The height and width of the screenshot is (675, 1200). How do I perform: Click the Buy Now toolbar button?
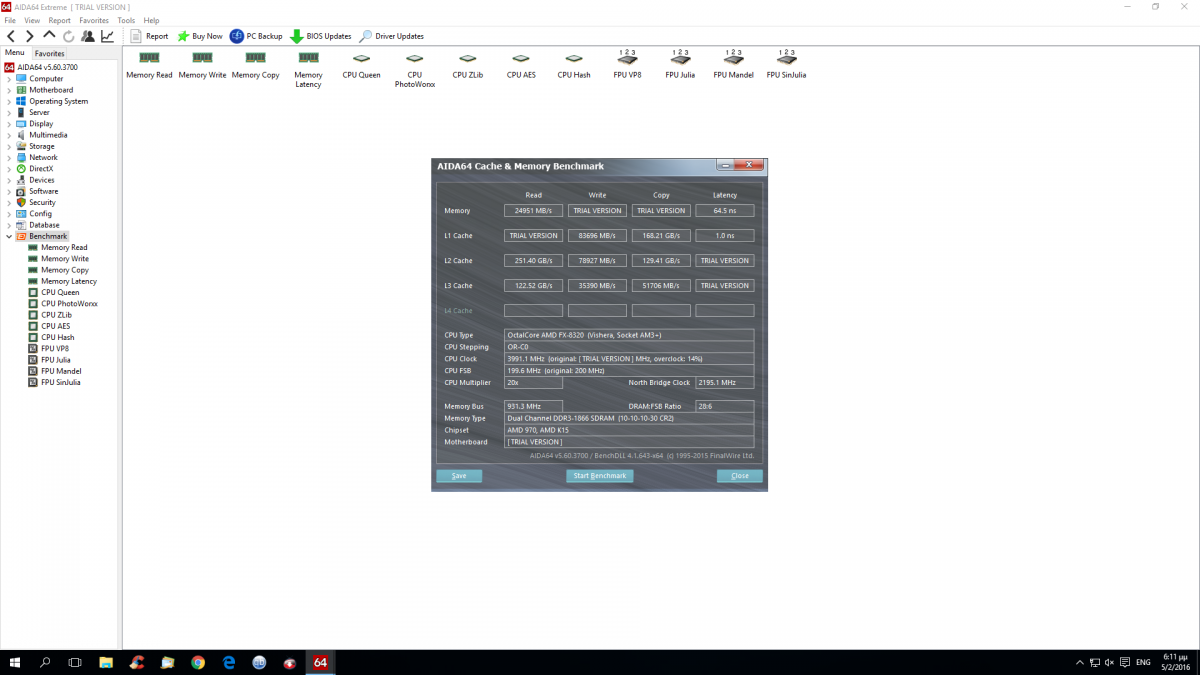coord(200,36)
